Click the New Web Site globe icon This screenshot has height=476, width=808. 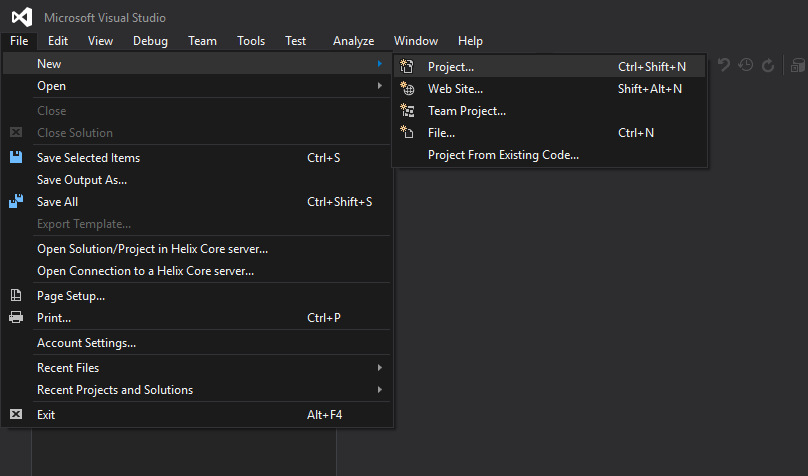(407, 89)
